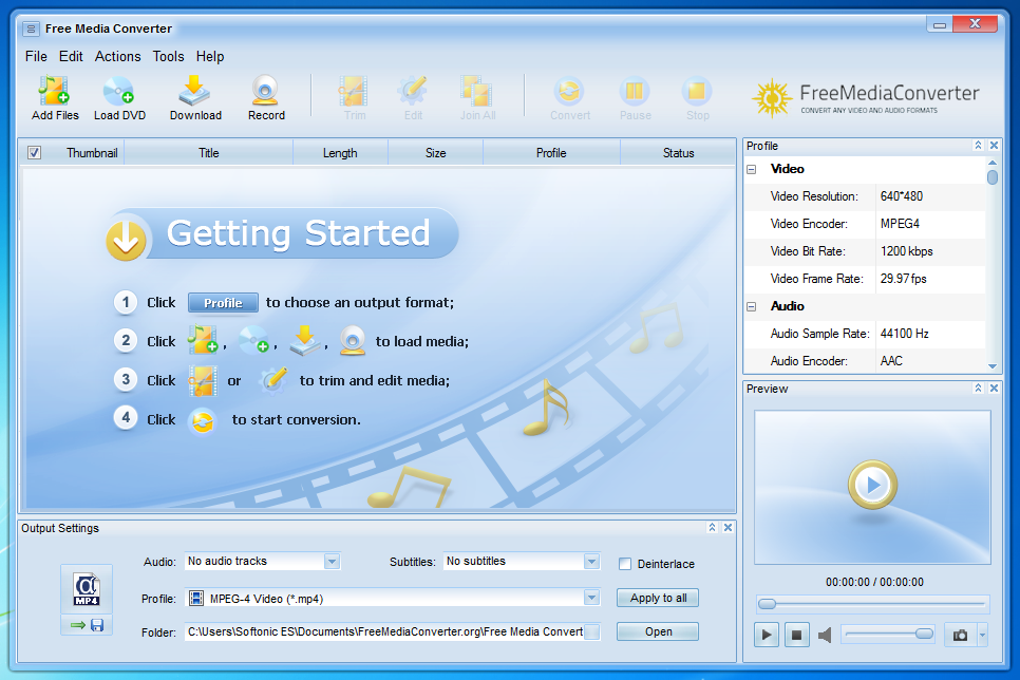This screenshot has height=680, width=1020.
Task: Mute audio with the speaker icon
Action: click(825, 635)
